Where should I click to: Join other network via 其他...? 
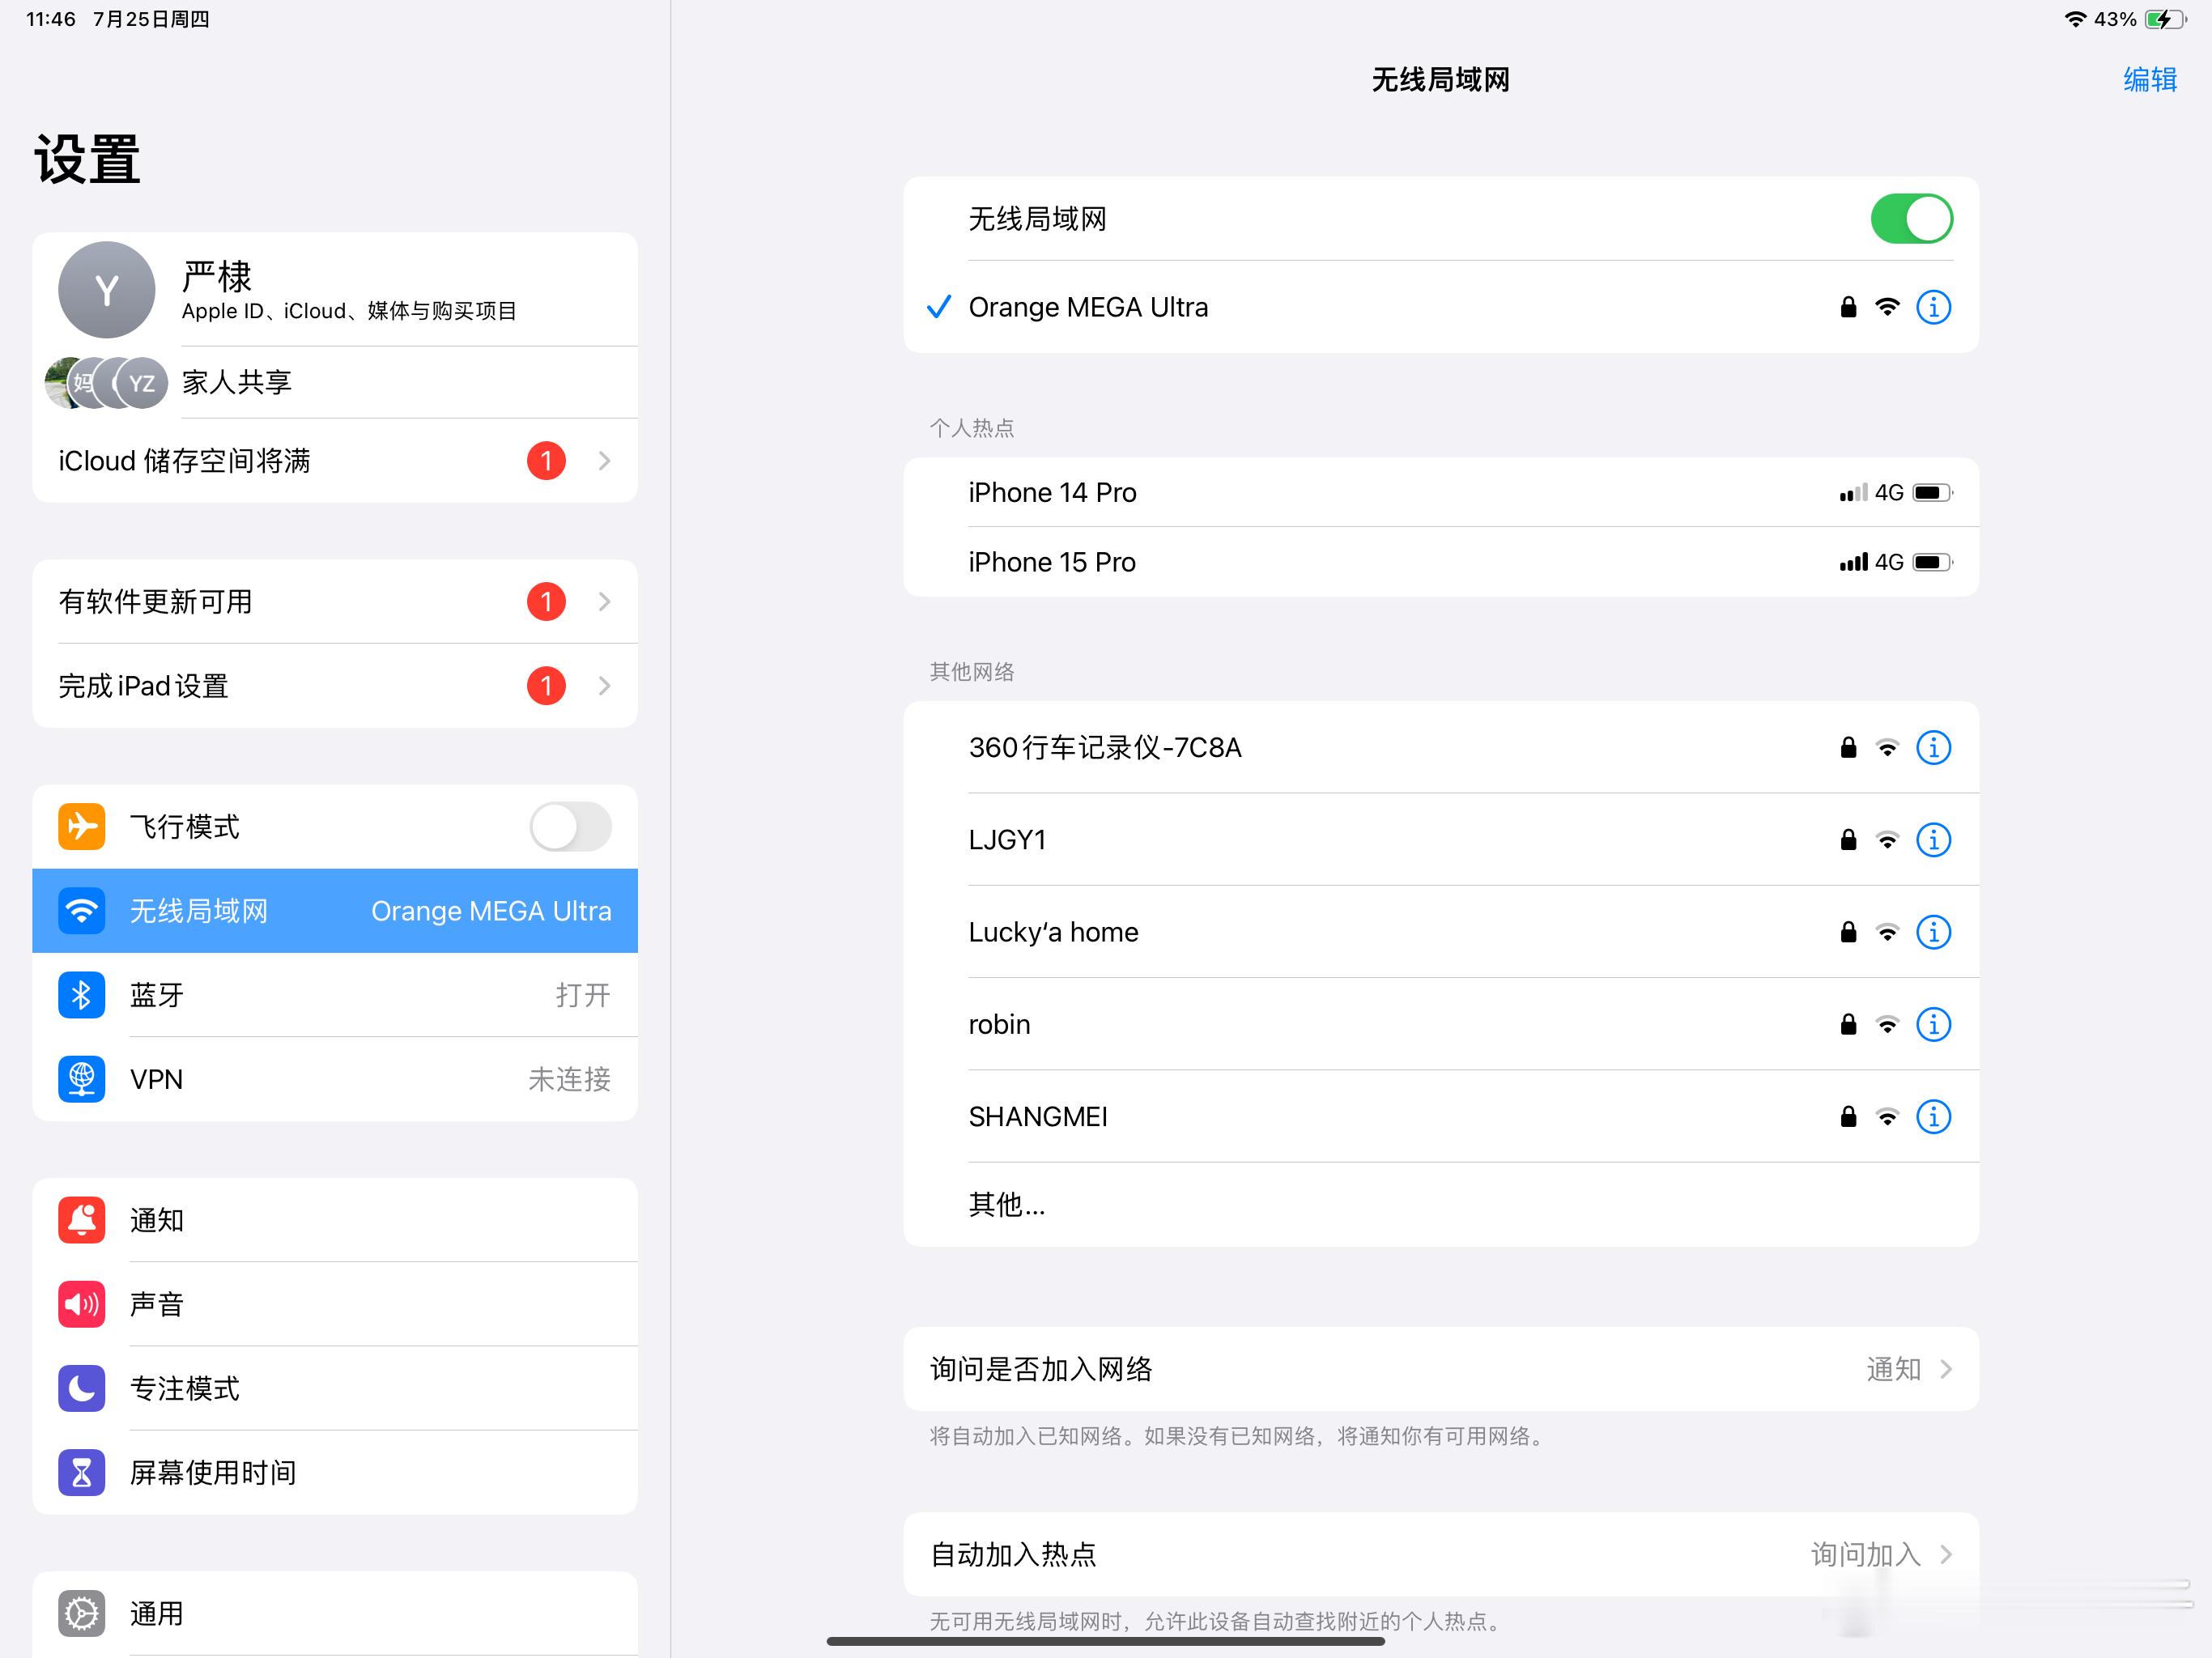coord(1440,1204)
